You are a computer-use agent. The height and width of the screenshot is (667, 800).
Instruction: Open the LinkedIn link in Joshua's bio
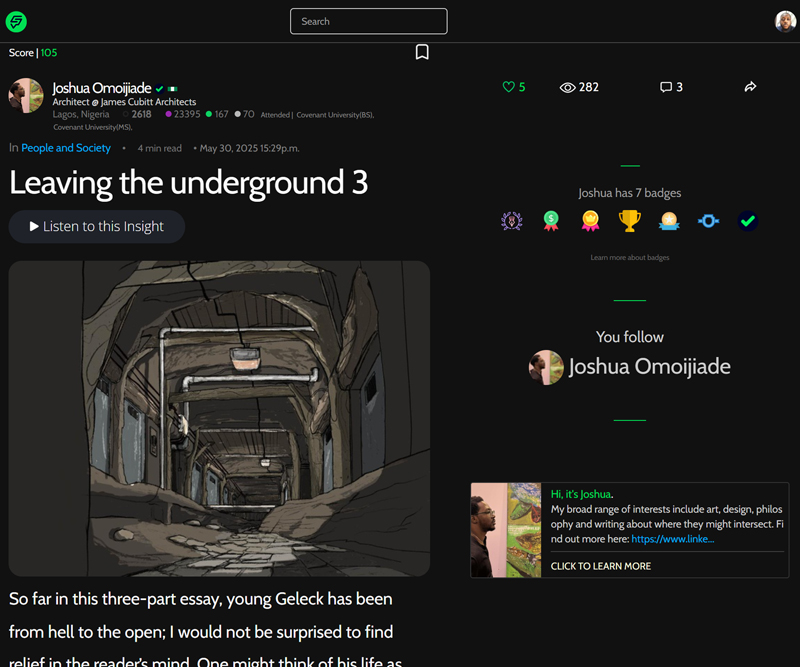click(x=672, y=539)
